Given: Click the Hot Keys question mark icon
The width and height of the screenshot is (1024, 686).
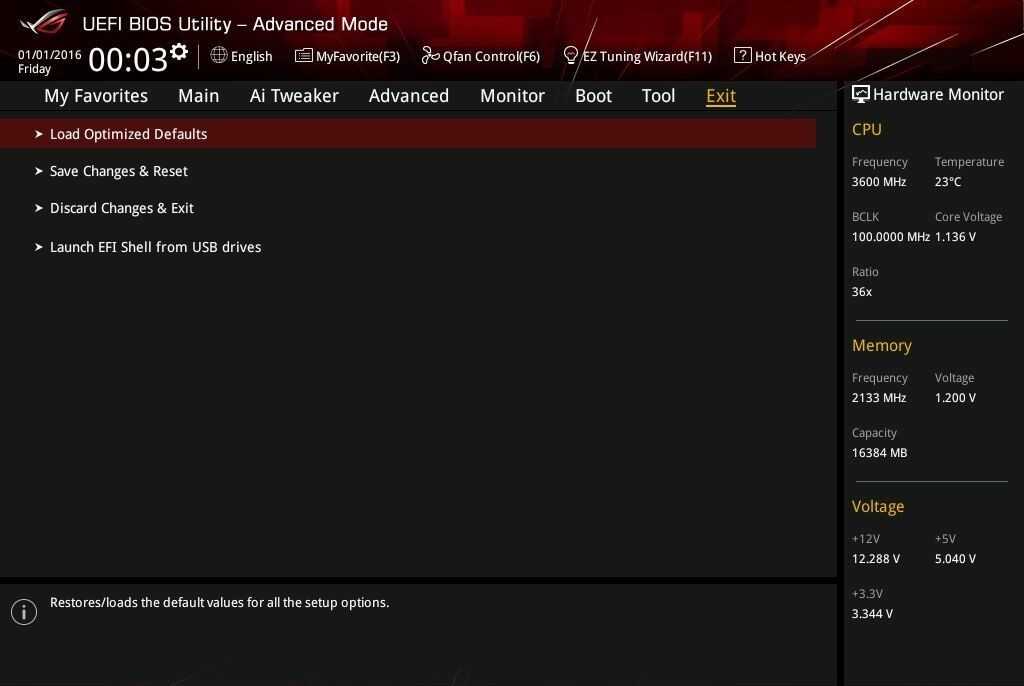Looking at the screenshot, I should click(x=742, y=55).
